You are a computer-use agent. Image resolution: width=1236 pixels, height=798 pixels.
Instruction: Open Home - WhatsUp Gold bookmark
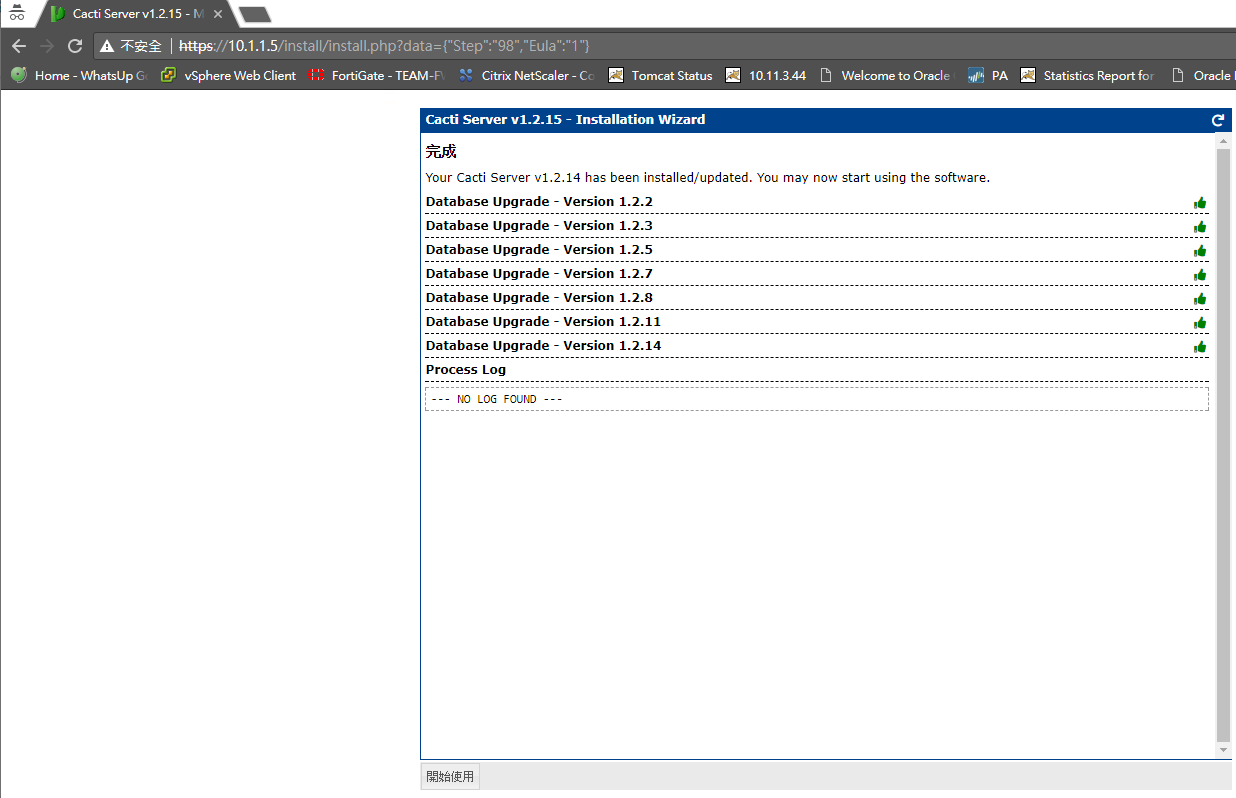79,75
